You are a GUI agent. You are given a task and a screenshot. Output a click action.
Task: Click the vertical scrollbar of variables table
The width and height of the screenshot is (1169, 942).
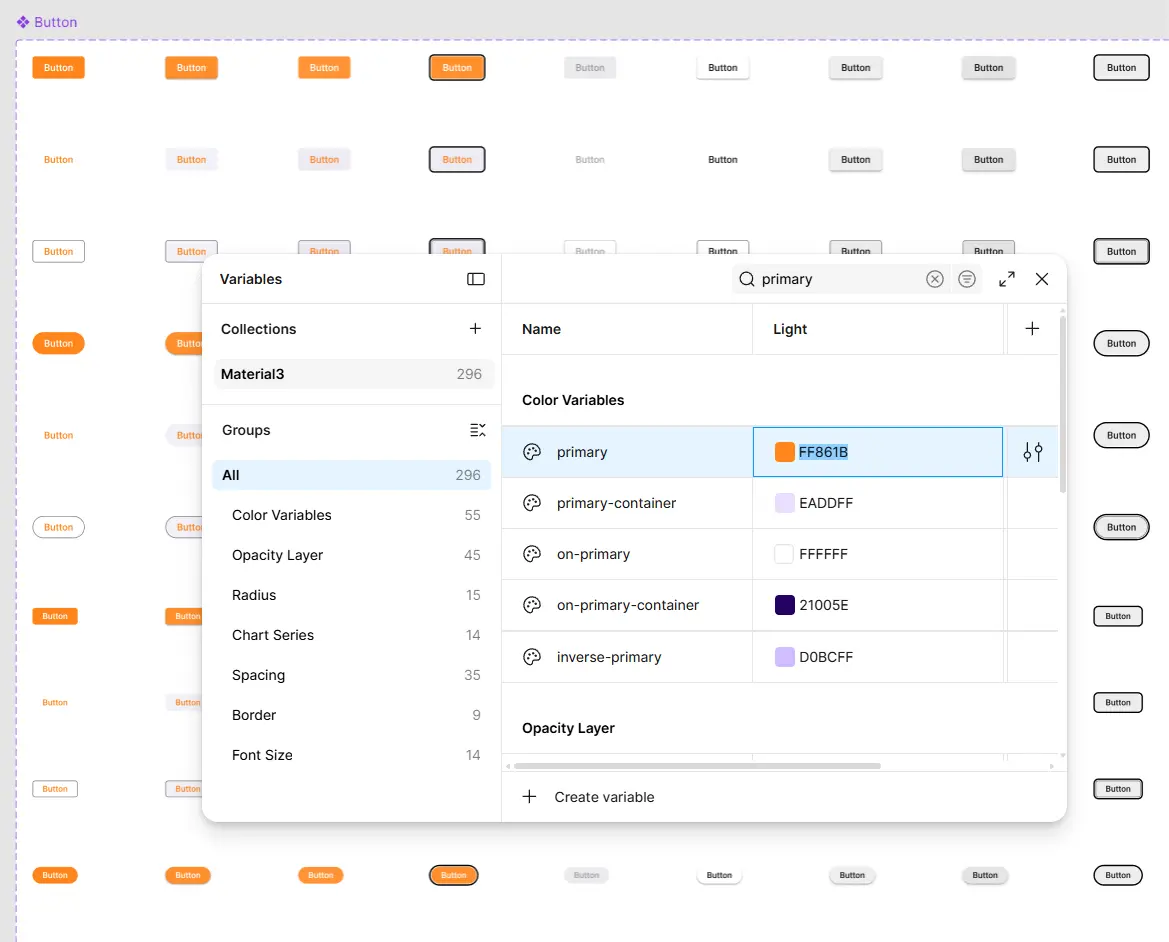(x=1062, y=405)
